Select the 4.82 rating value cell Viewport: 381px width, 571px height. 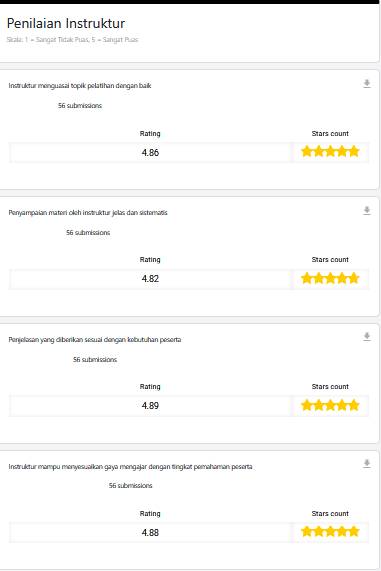coord(150,279)
